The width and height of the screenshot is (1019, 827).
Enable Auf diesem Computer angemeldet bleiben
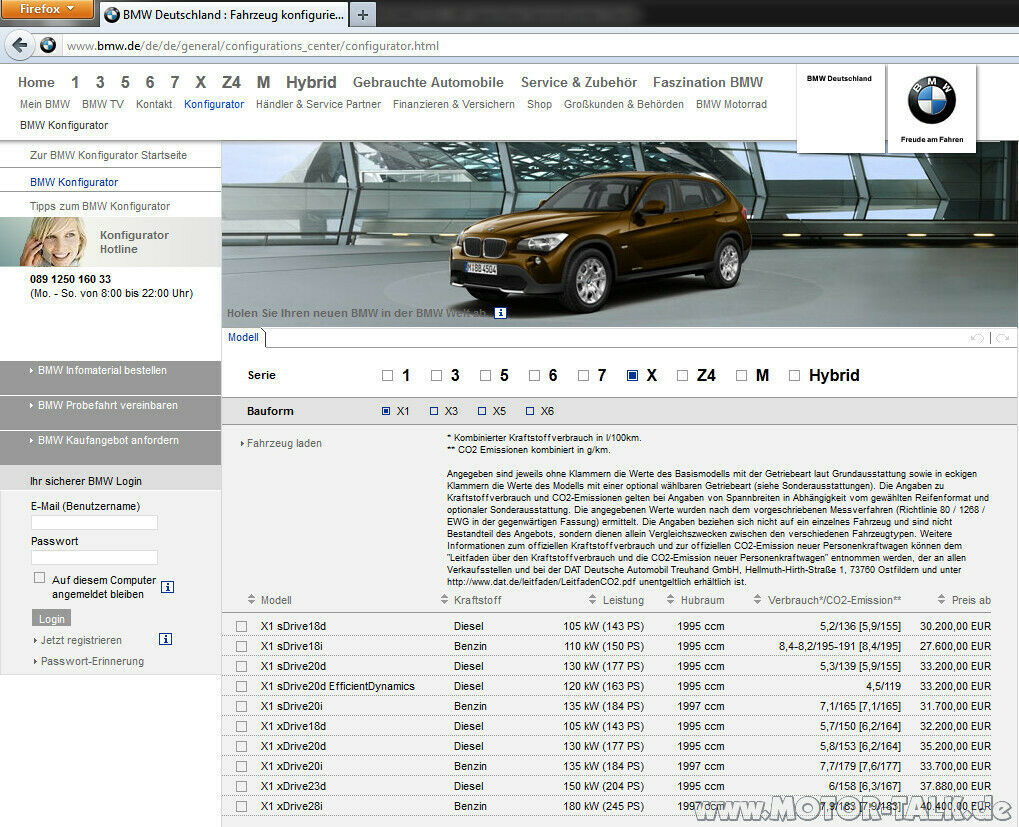click(x=38, y=575)
